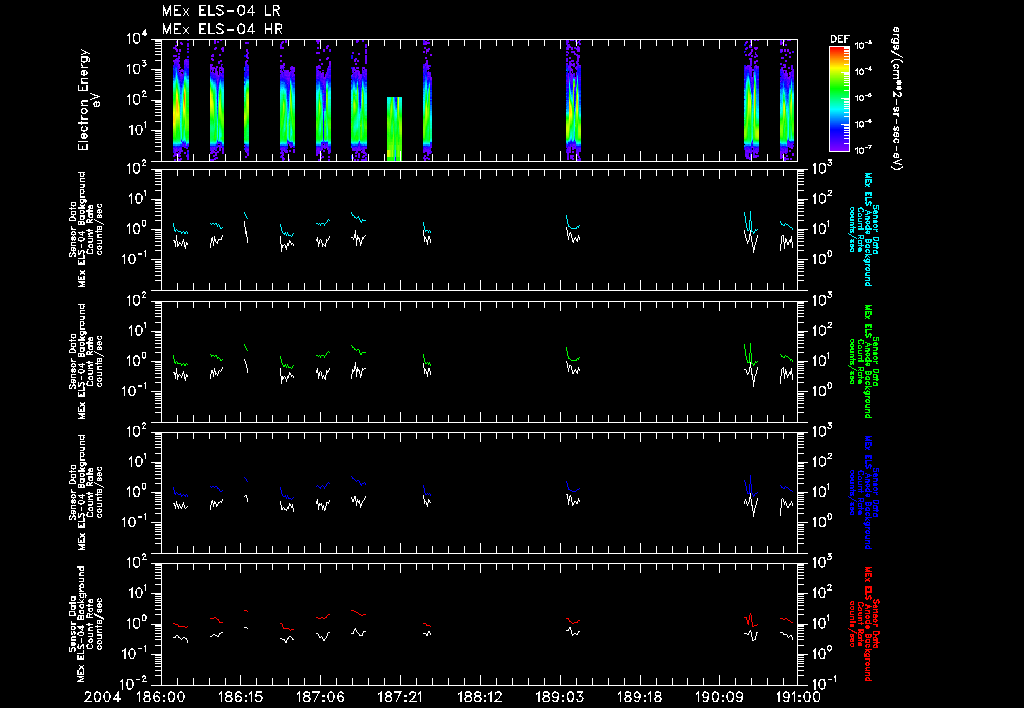Image resolution: width=1024 pixels, height=708 pixels.
Task: Click the 10^-7 tick on the DEF colorbar
Action: pos(864,150)
